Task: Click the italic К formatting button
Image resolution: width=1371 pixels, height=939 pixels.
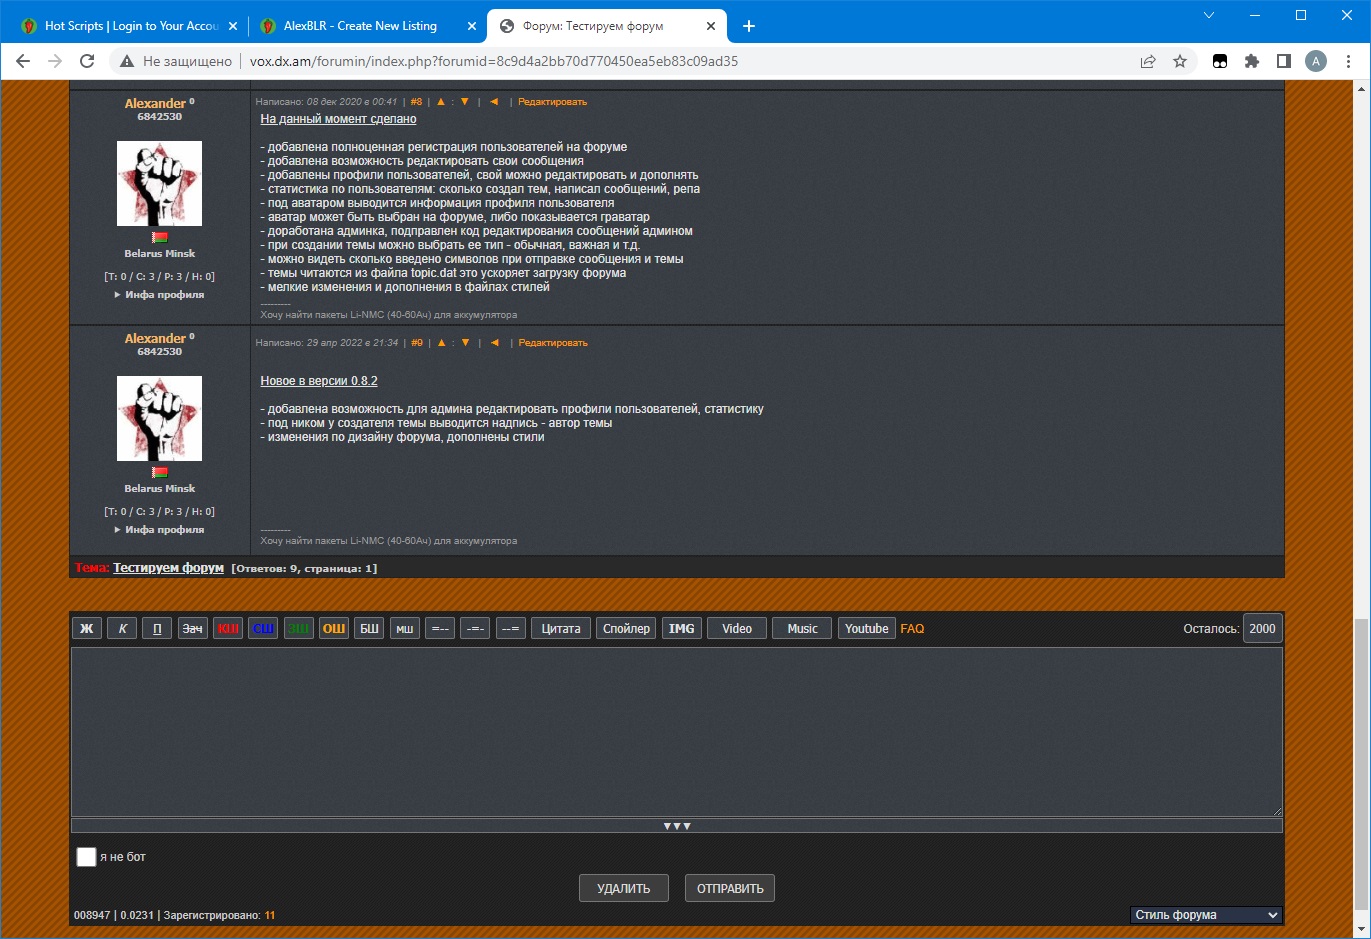Action: pyautogui.click(x=122, y=629)
